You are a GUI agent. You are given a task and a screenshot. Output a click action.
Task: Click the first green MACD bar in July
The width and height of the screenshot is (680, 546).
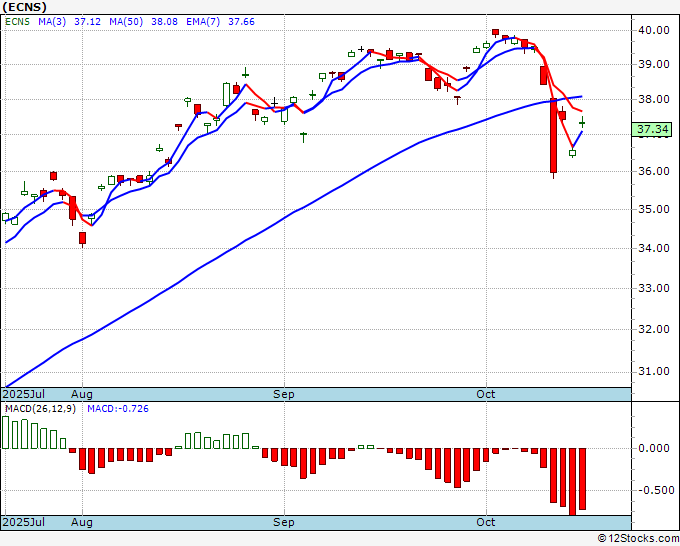[x=5, y=432]
